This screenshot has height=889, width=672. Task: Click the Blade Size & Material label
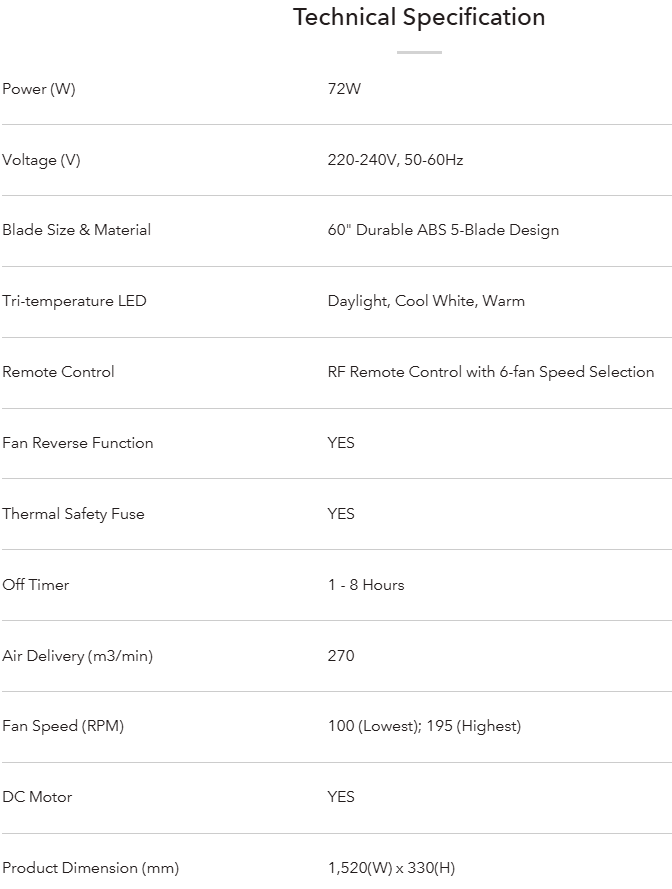tap(77, 230)
